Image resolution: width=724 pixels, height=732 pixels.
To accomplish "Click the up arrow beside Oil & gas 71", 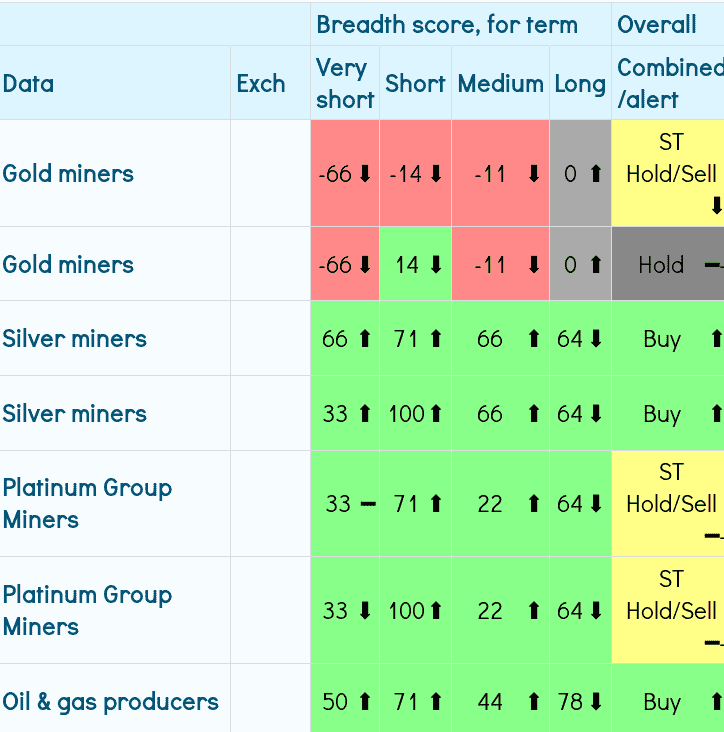I will 436,702.
